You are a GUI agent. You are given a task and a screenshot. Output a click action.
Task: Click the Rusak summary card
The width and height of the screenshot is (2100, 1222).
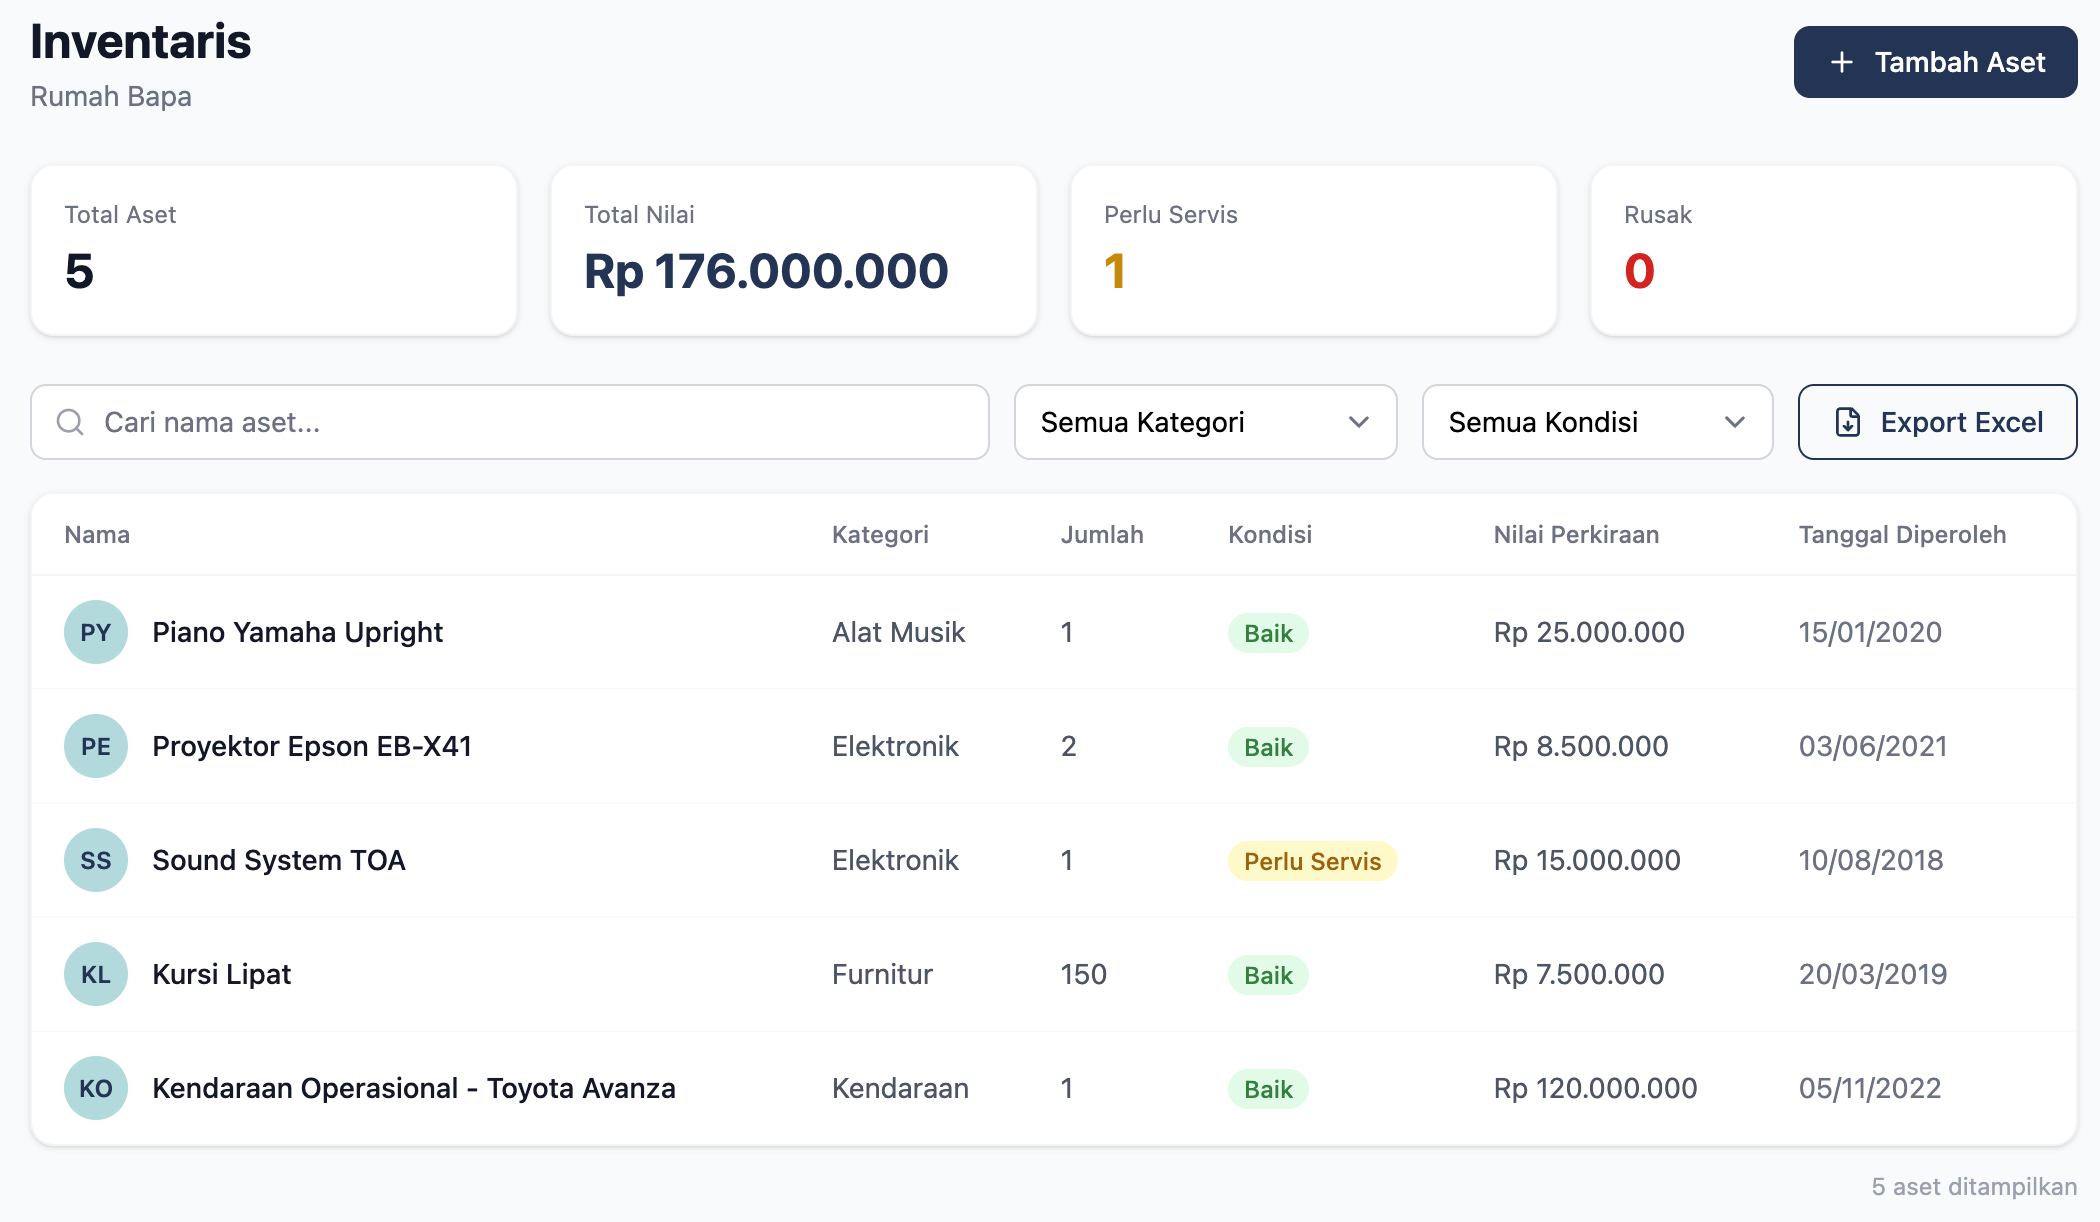click(x=1834, y=251)
